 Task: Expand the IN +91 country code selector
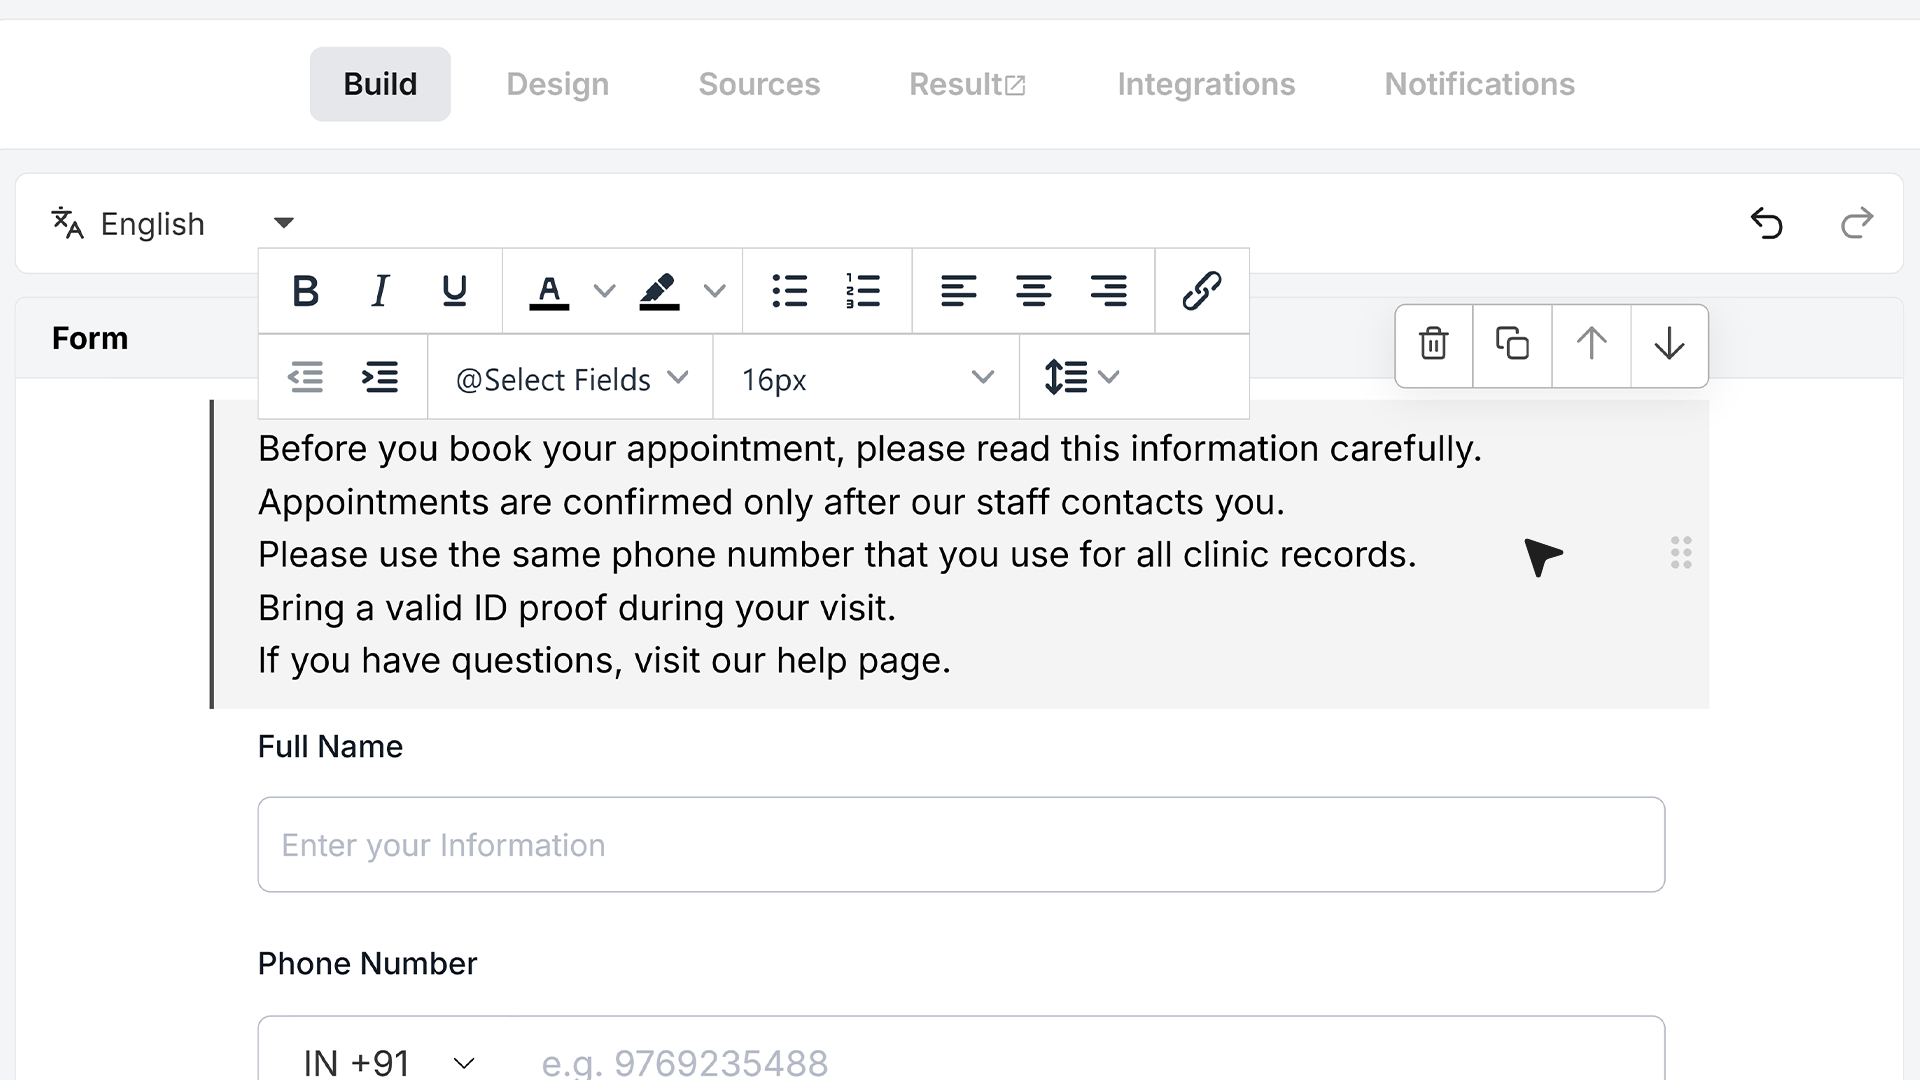389,1061
